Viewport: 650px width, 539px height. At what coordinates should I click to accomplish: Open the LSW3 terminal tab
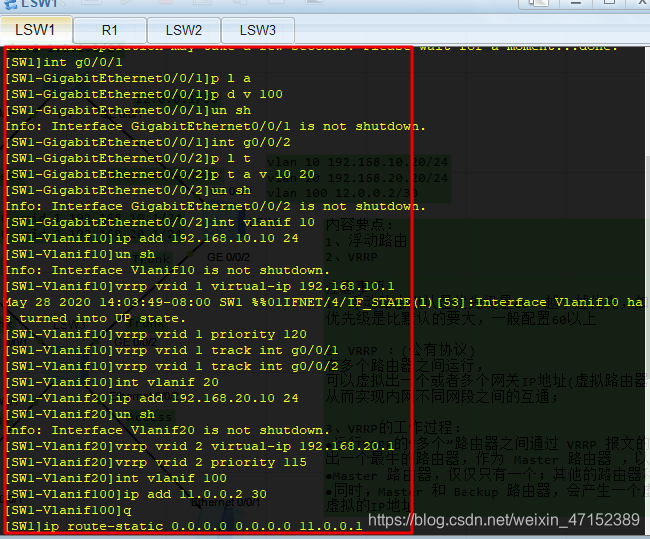tap(258, 30)
